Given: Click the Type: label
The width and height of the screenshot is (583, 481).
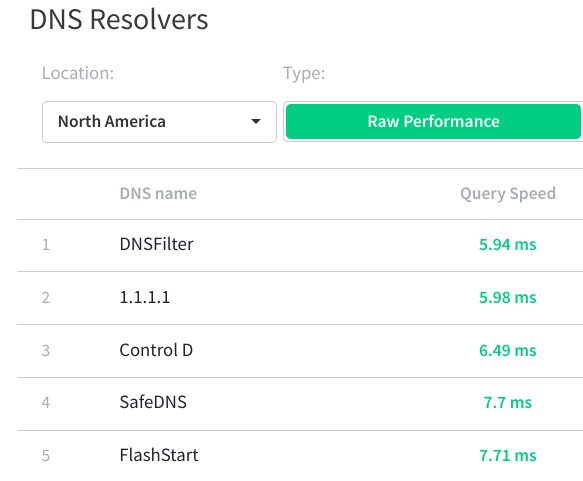Looking at the screenshot, I should [x=304, y=73].
